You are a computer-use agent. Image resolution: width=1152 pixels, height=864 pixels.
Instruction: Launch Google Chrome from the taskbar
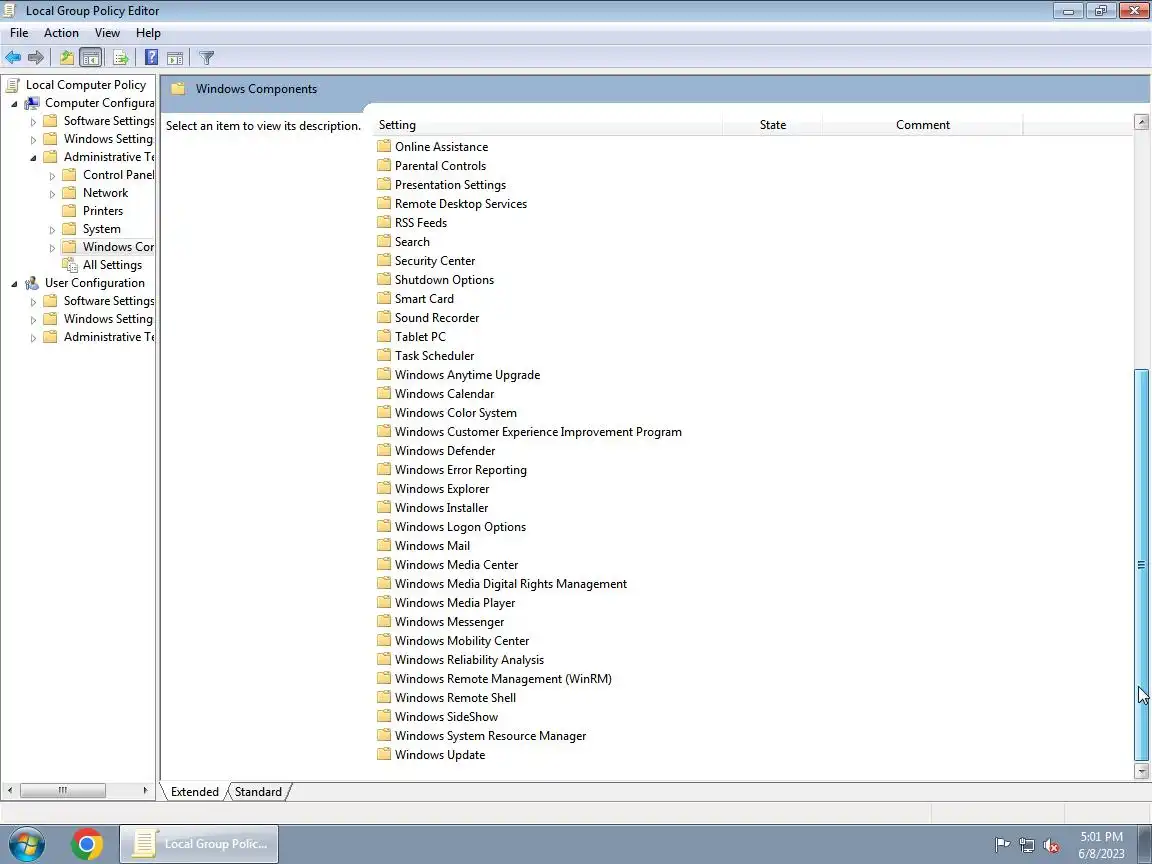coord(87,844)
